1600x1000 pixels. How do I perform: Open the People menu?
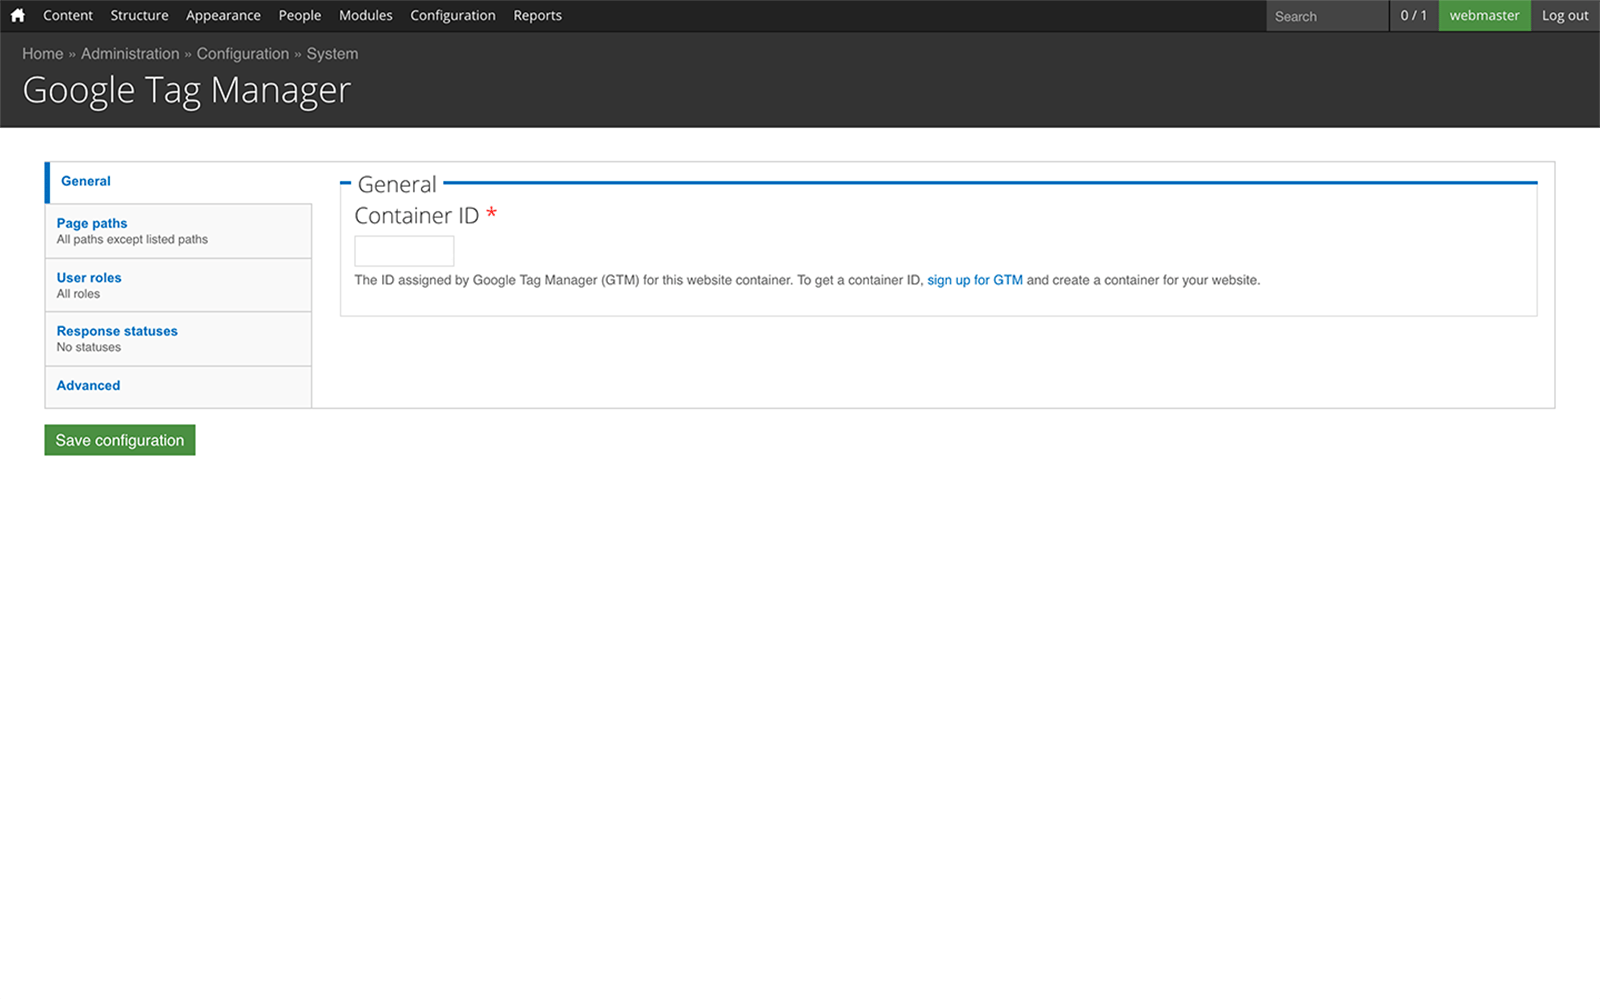pos(300,15)
